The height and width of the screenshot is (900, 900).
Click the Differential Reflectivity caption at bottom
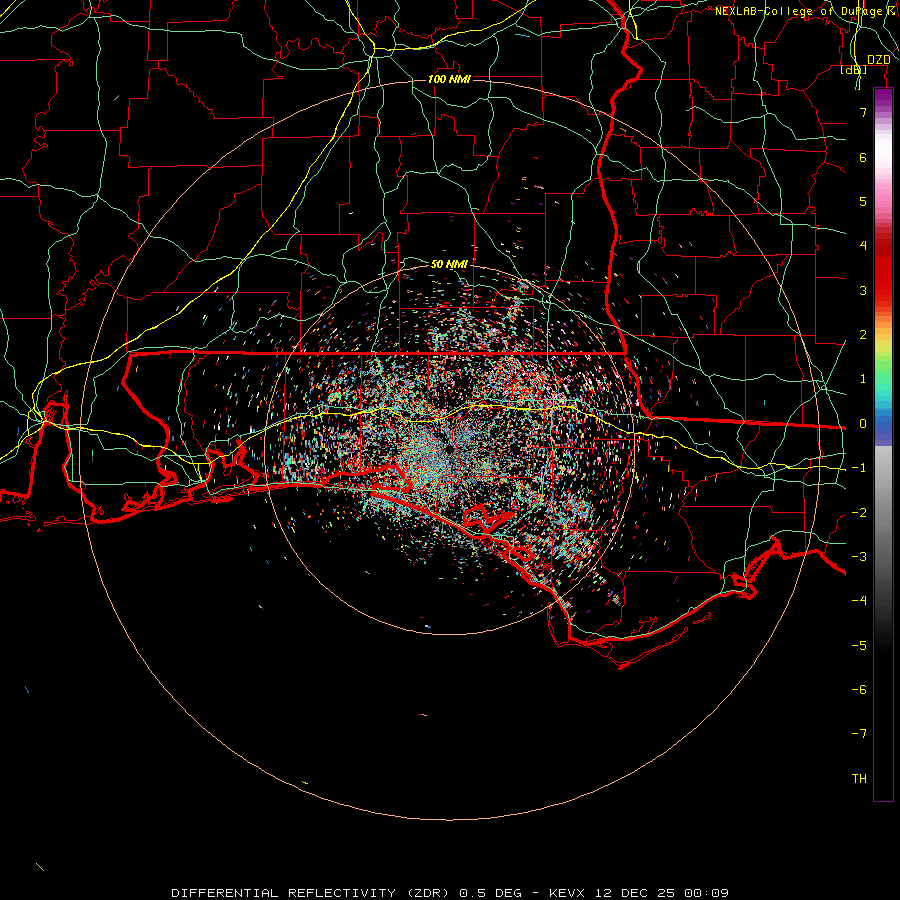pyautogui.click(x=450, y=893)
